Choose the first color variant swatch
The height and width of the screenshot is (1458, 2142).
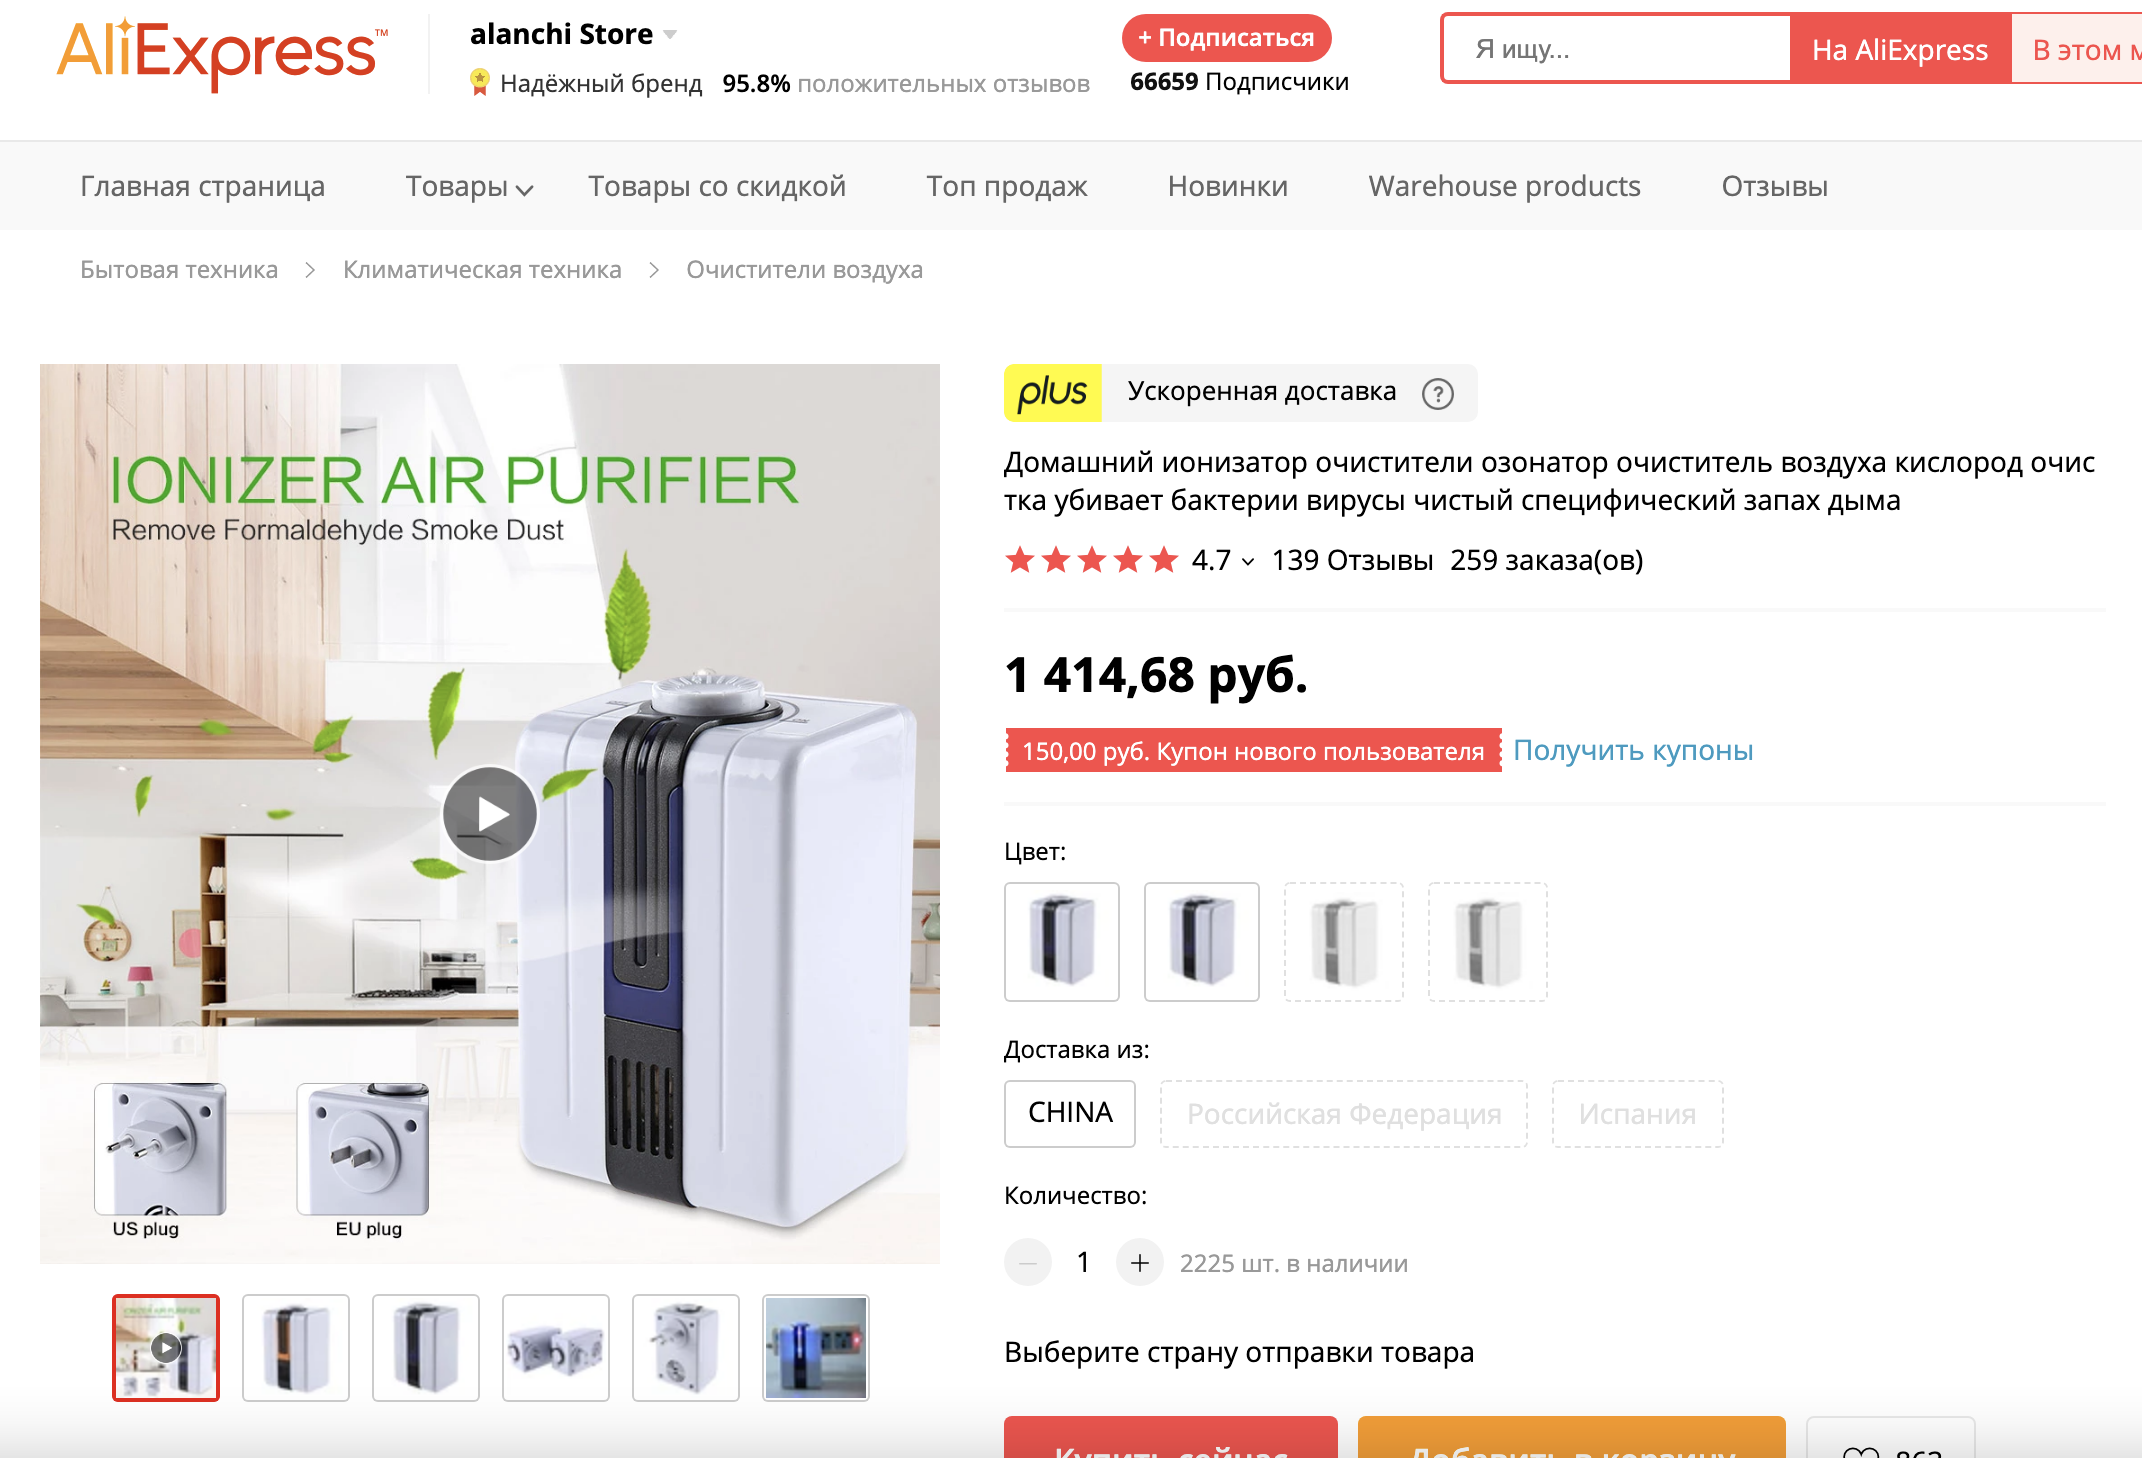[x=1062, y=942]
